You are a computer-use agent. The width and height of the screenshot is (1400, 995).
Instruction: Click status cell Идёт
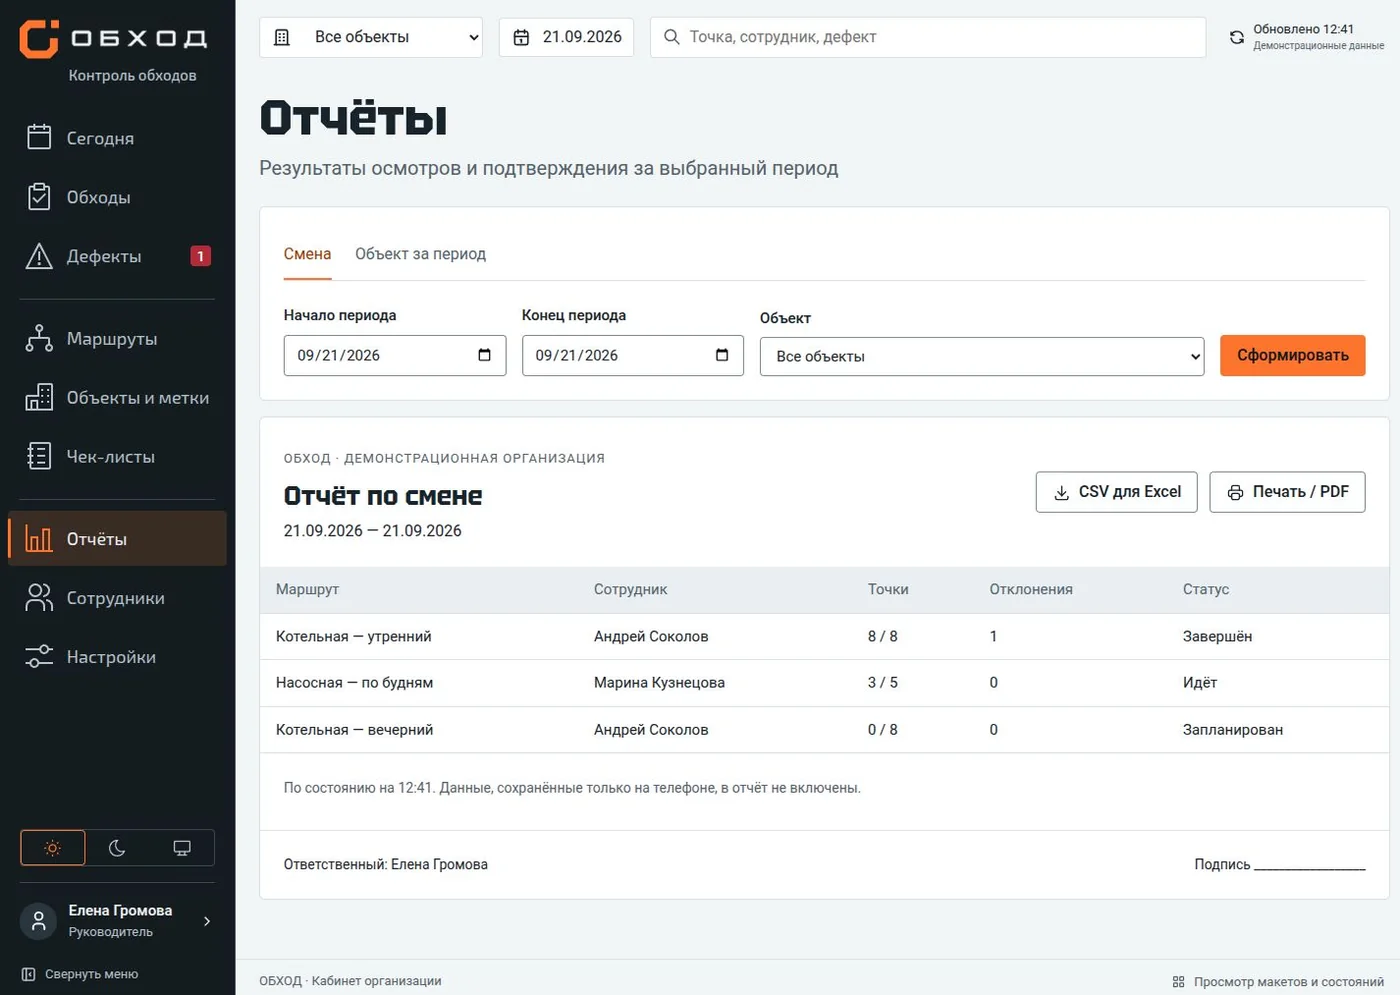(1199, 683)
